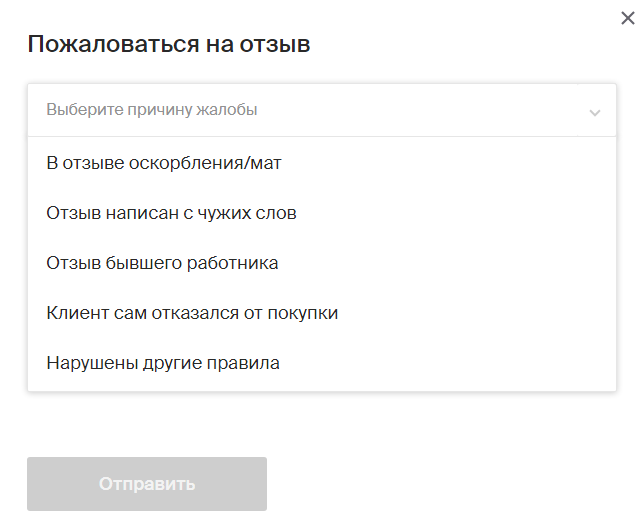Choose "Отзыв написан с чужих слов"
Screen dimensions: 641x525
[171, 212]
